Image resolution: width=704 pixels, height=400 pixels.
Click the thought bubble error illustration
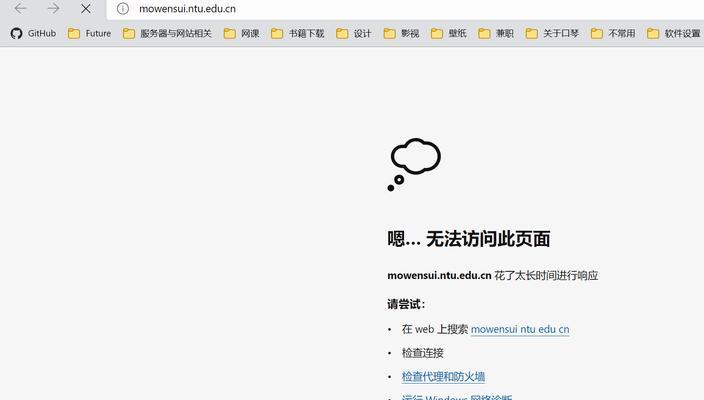click(x=414, y=164)
